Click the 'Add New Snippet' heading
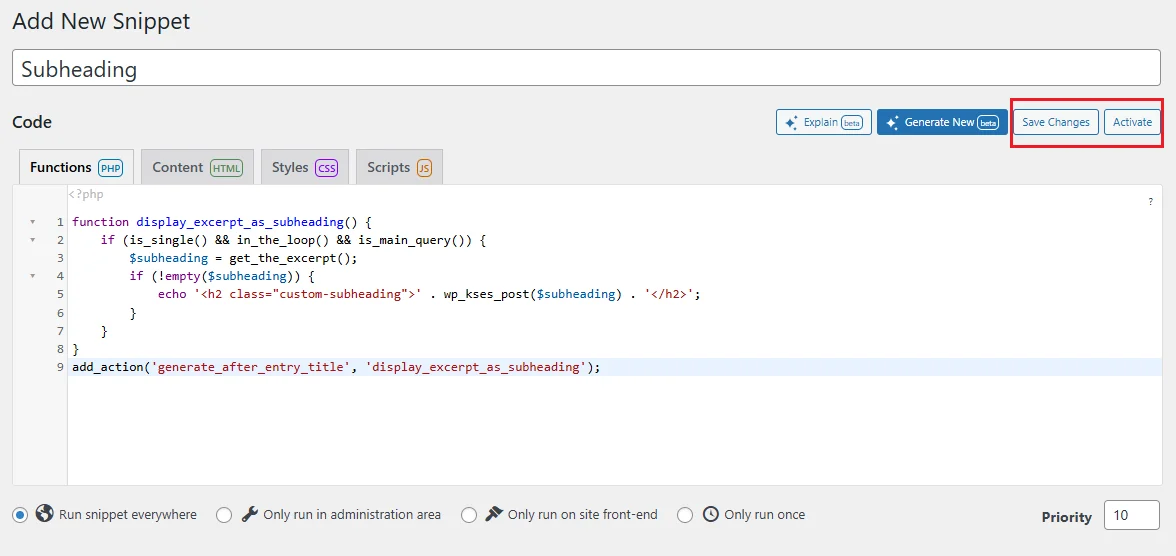This screenshot has height=556, width=1176. click(x=101, y=21)
